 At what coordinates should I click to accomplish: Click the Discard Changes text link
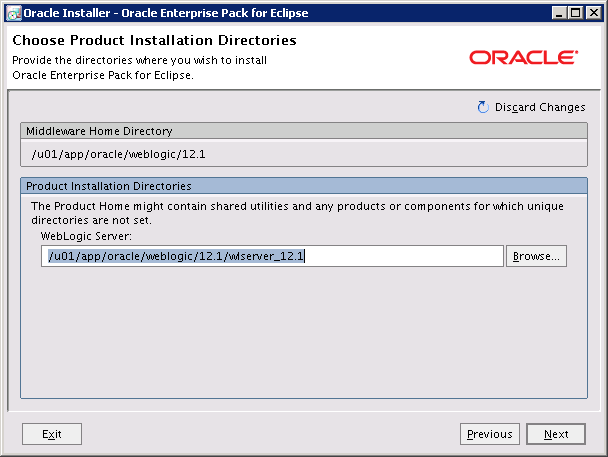[540, 107]
